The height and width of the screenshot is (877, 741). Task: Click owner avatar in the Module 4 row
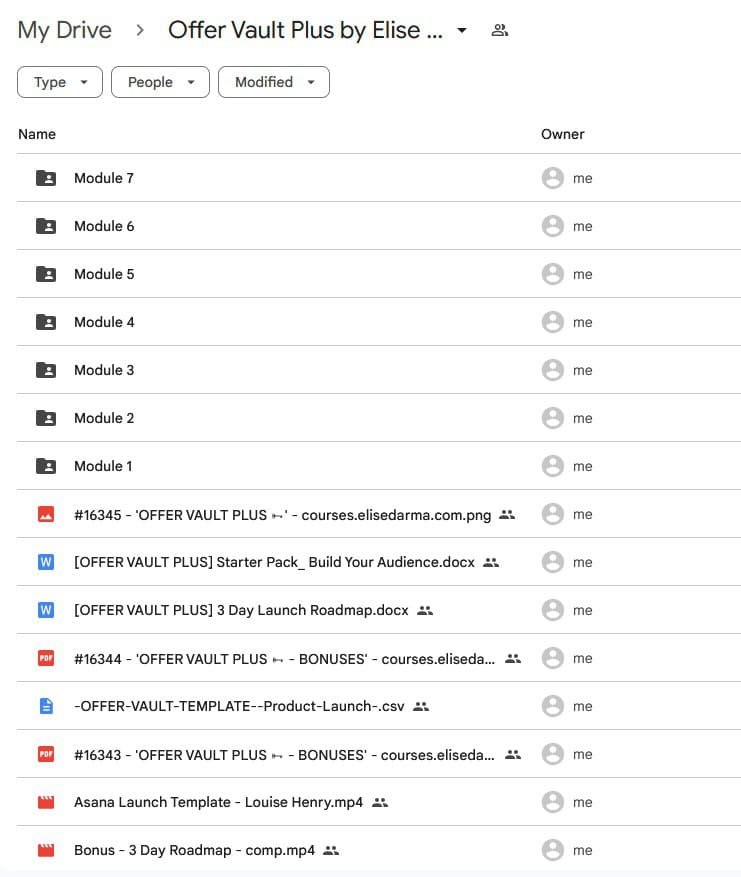point(552,322)
